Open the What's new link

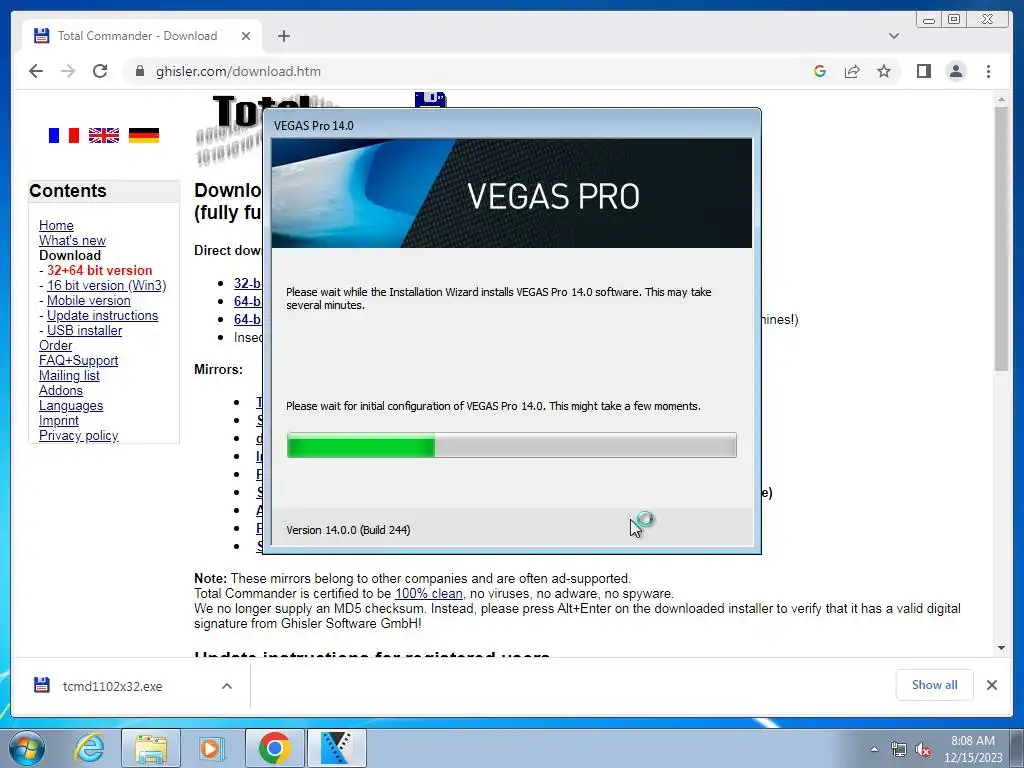pyautogui.click(x=72, y=240)
